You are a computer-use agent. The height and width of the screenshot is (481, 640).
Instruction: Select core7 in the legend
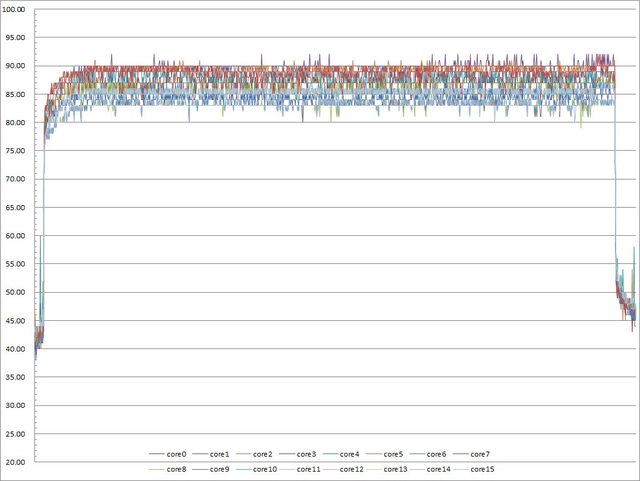[x=479, y=455]
